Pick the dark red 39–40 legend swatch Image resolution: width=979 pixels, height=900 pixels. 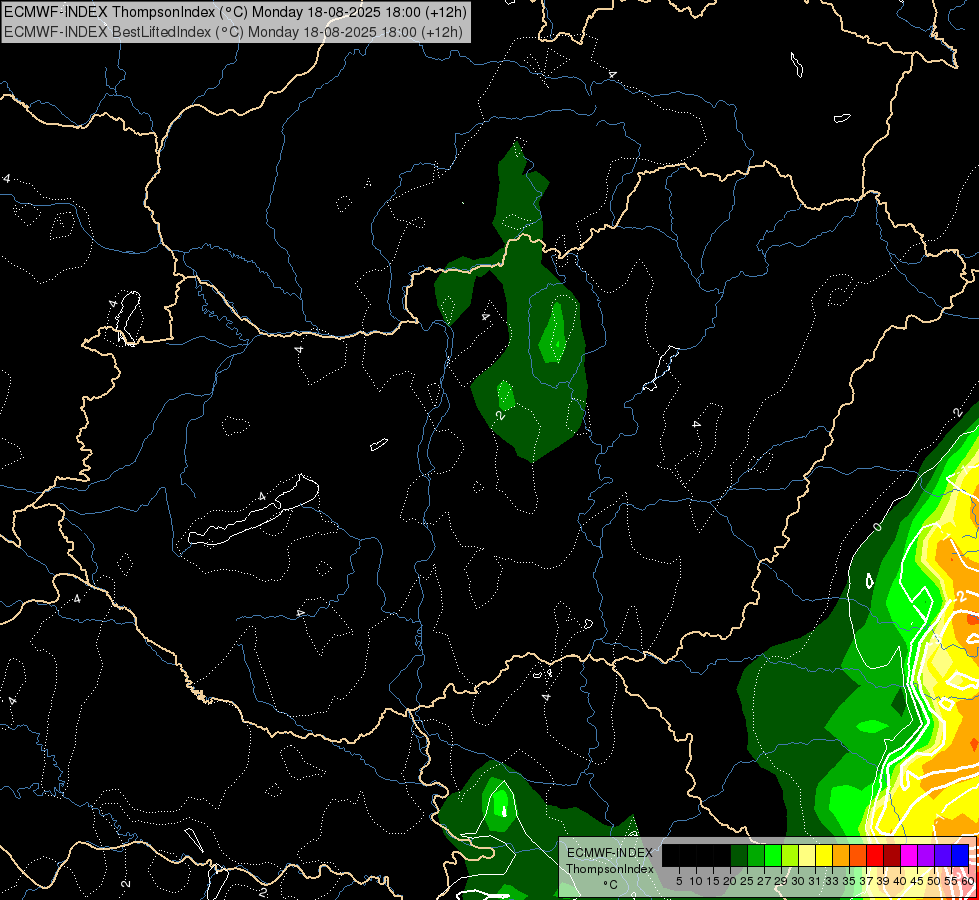(x=892, y=855)
